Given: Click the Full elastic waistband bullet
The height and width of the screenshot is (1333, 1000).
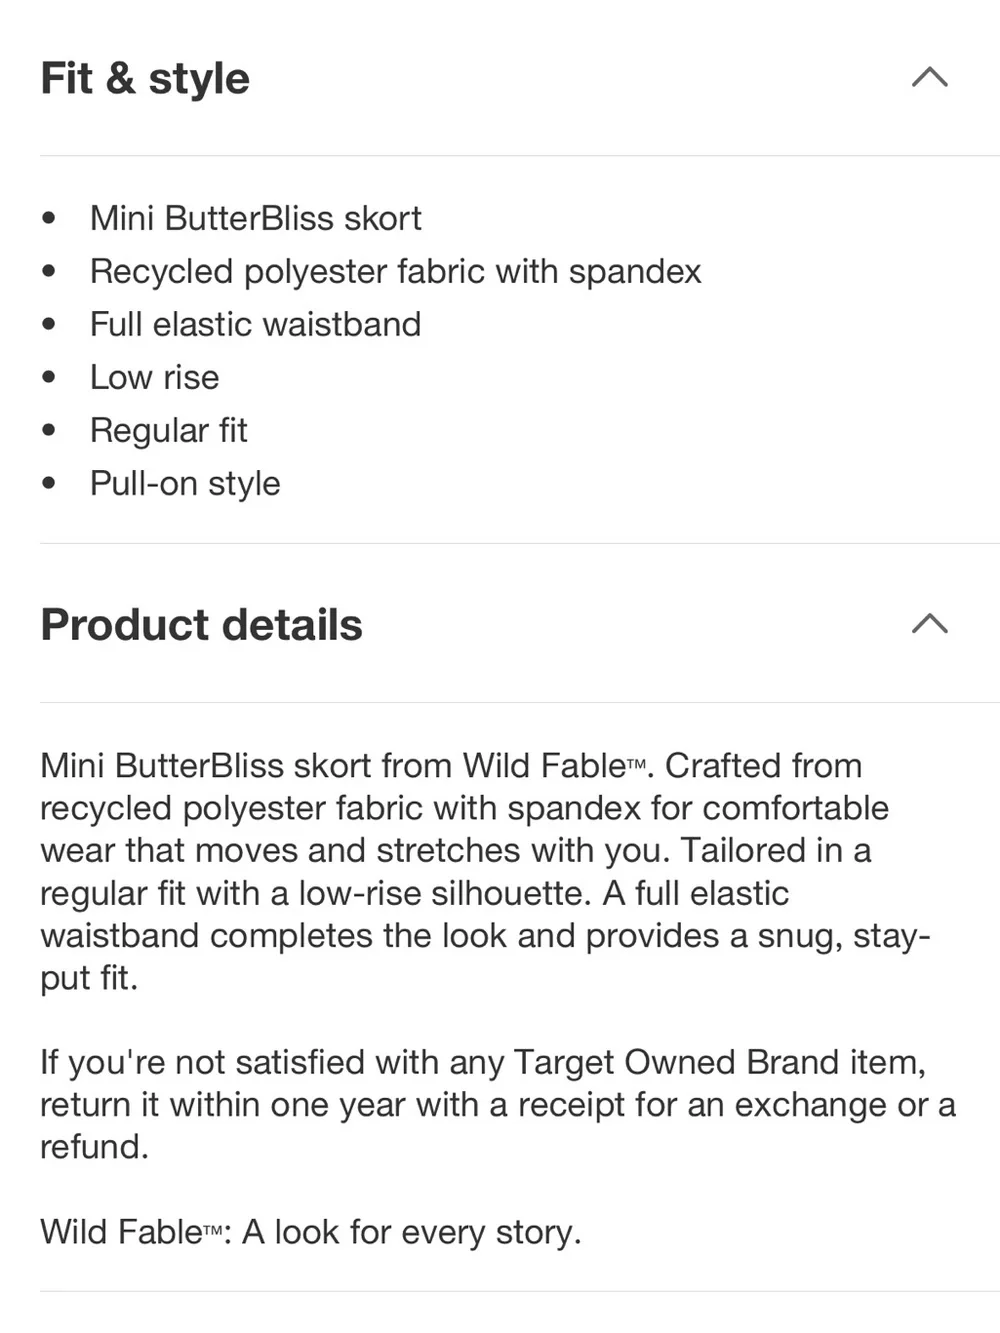Looking at the screenshot, I should [255, 324].
